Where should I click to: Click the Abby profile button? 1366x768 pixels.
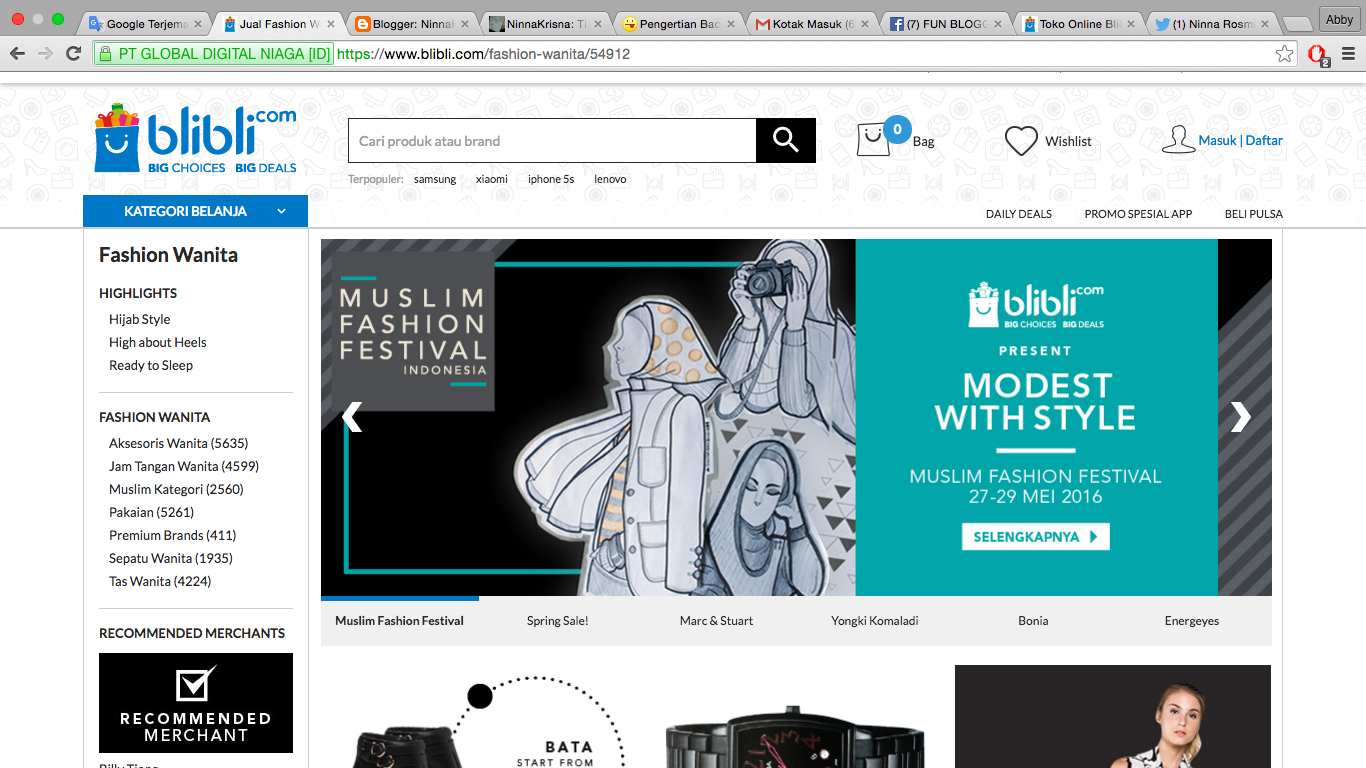[1339, 19]
